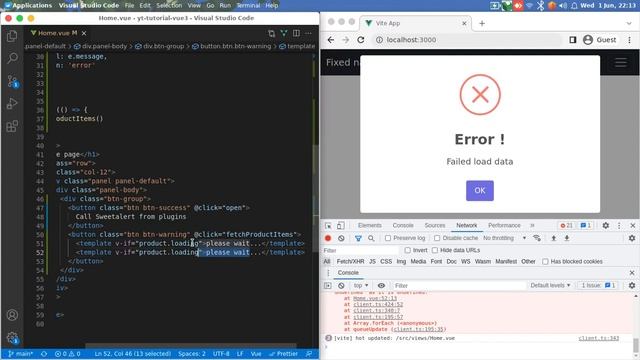Open the Accounts icon in VS Code
Viewport: 640px width, 360px height.
click(x=12, y=315)
